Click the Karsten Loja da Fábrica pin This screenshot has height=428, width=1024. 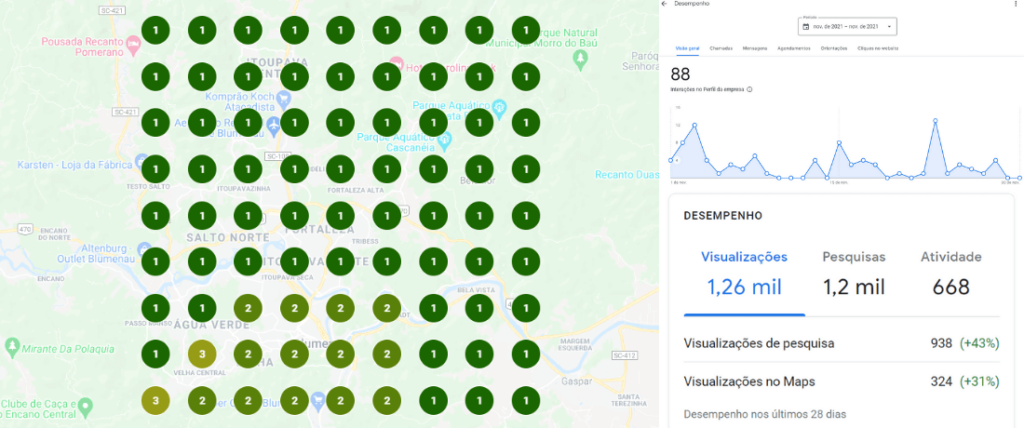coord(140,162)
